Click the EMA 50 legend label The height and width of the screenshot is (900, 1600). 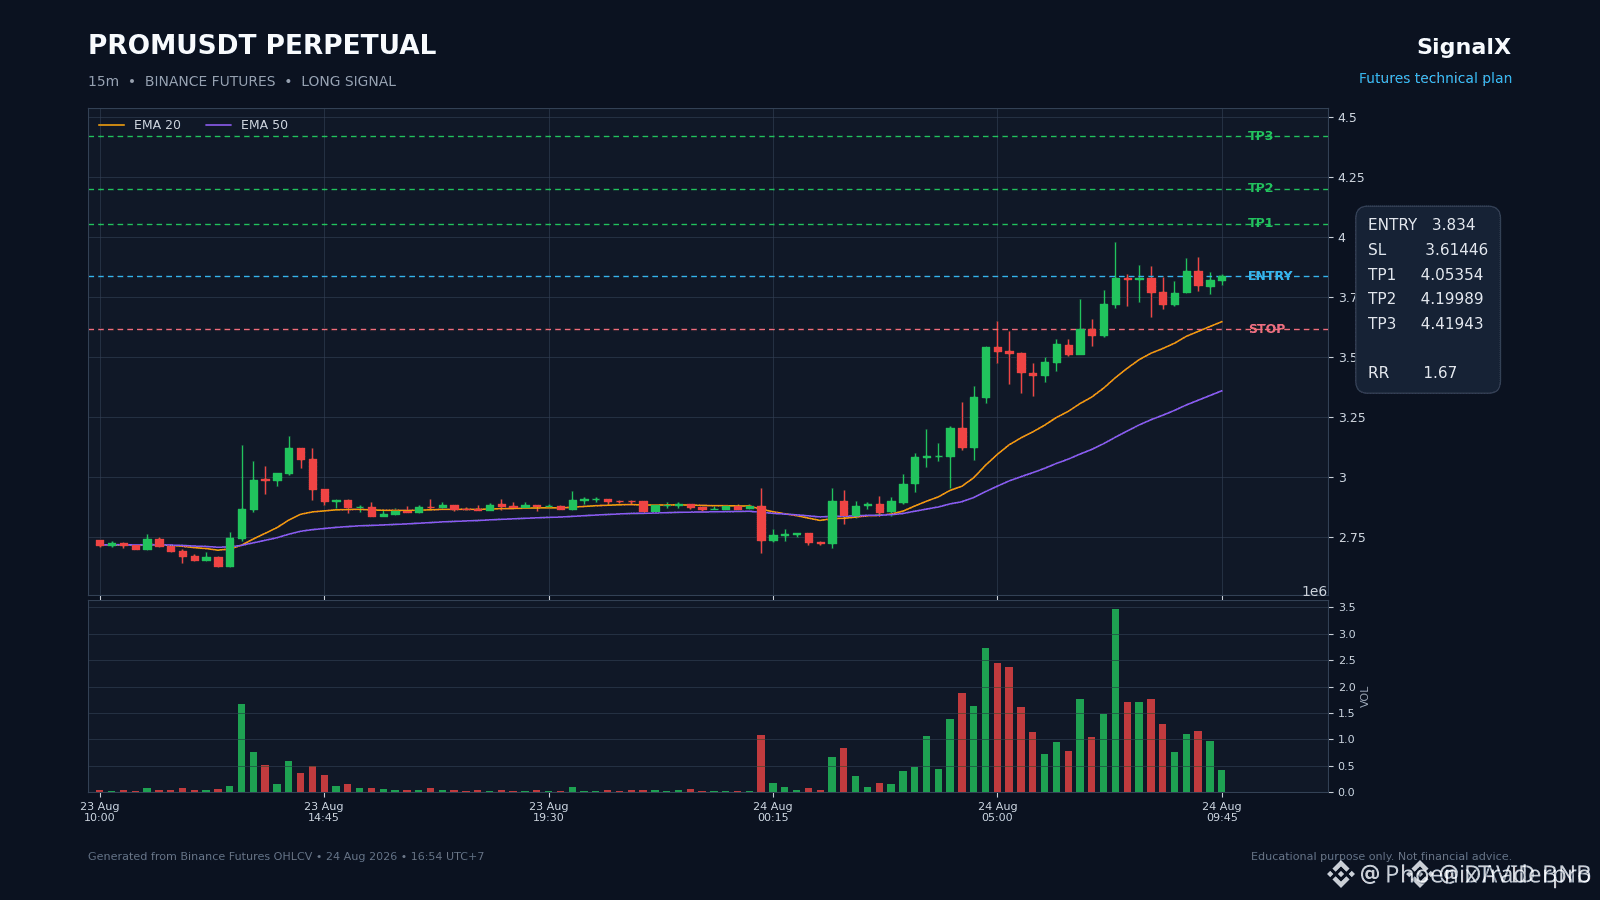[264, 125]
